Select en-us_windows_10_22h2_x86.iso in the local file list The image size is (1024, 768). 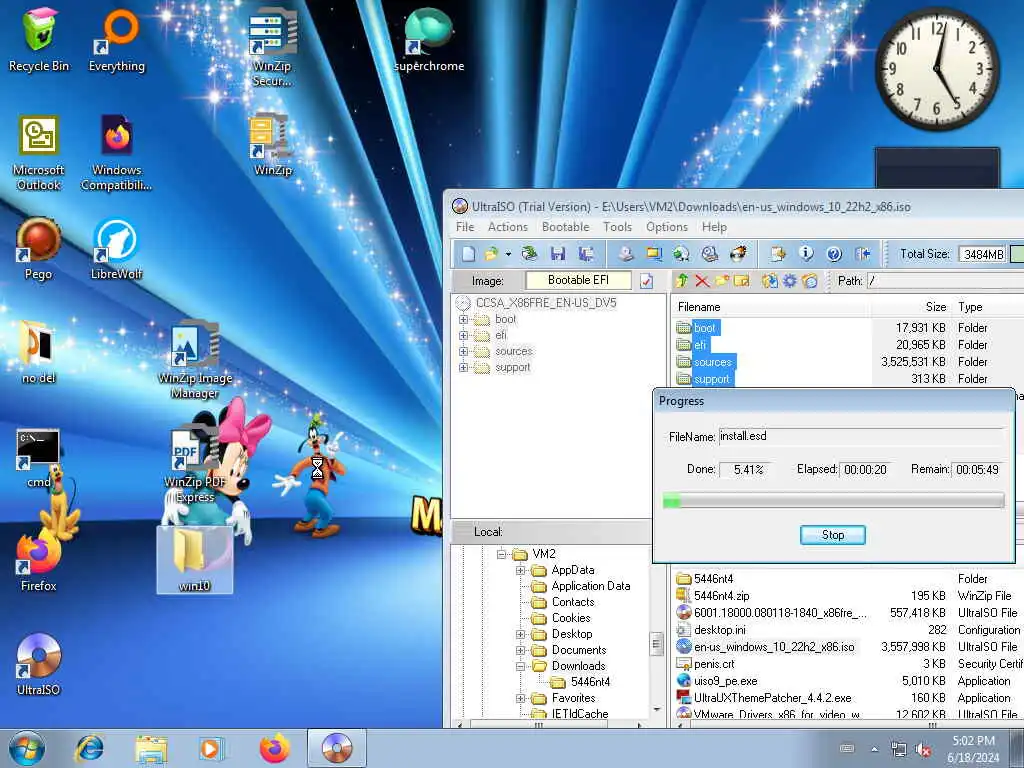coord(774,647)
